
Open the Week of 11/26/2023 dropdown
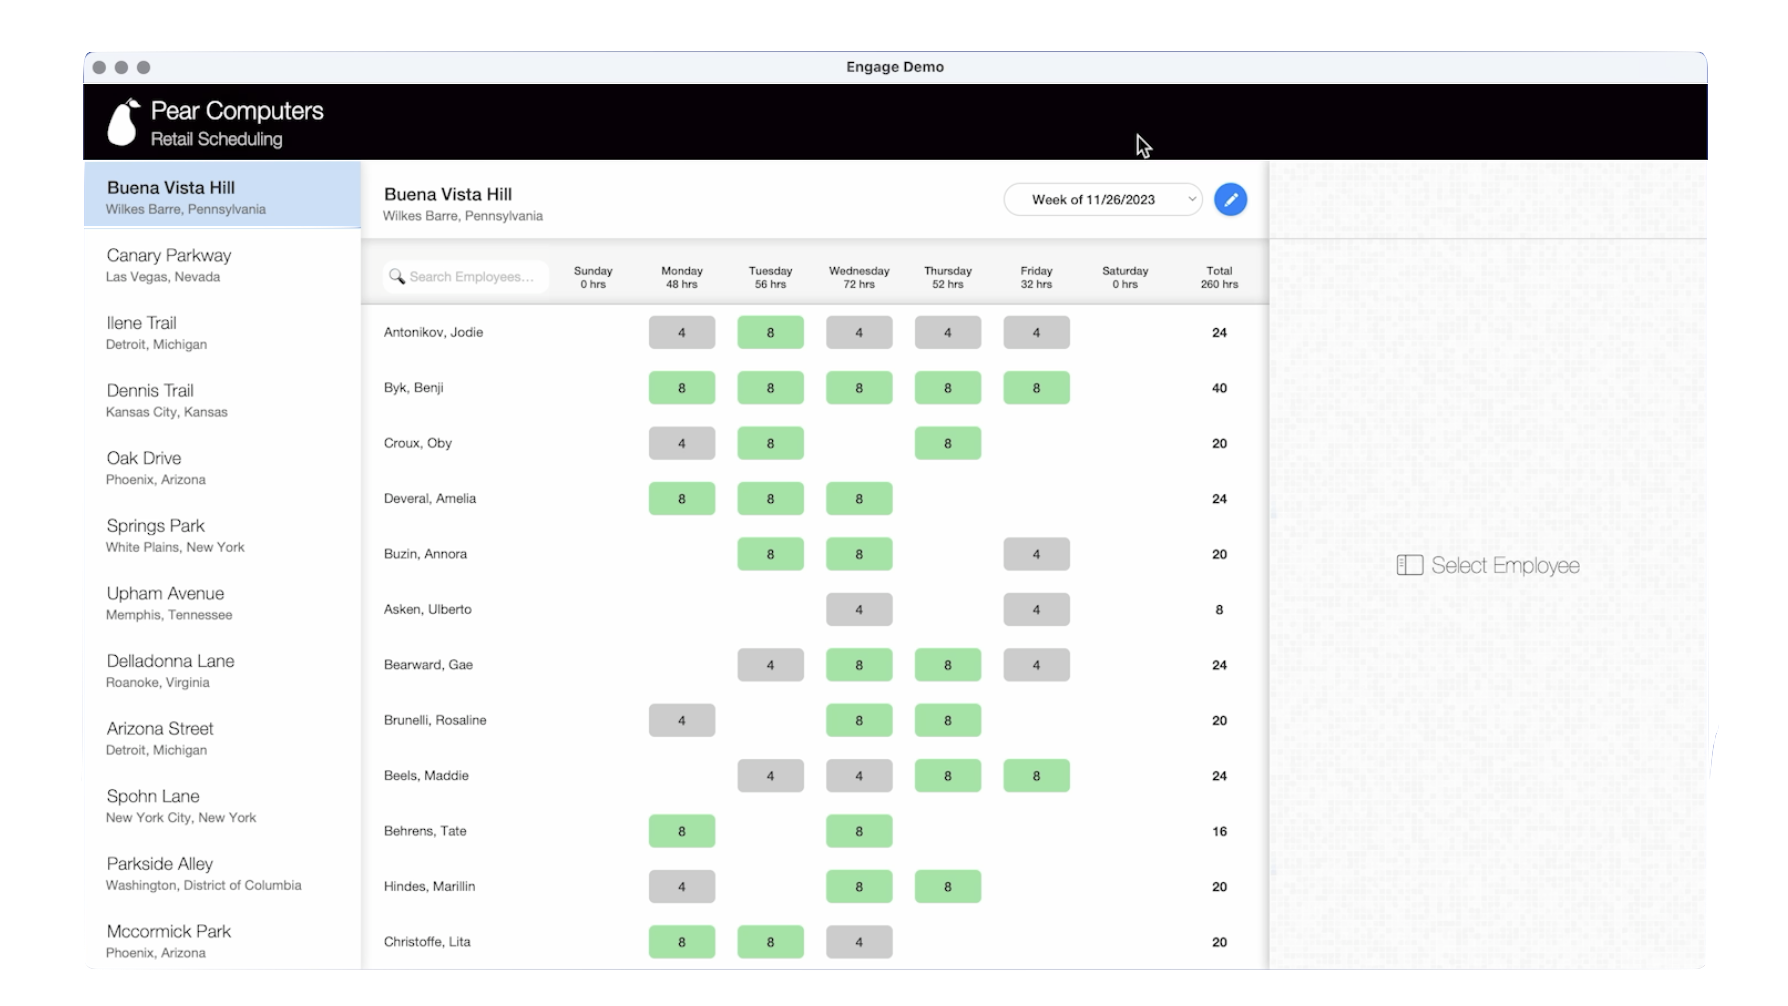[x=1102, y=200]
